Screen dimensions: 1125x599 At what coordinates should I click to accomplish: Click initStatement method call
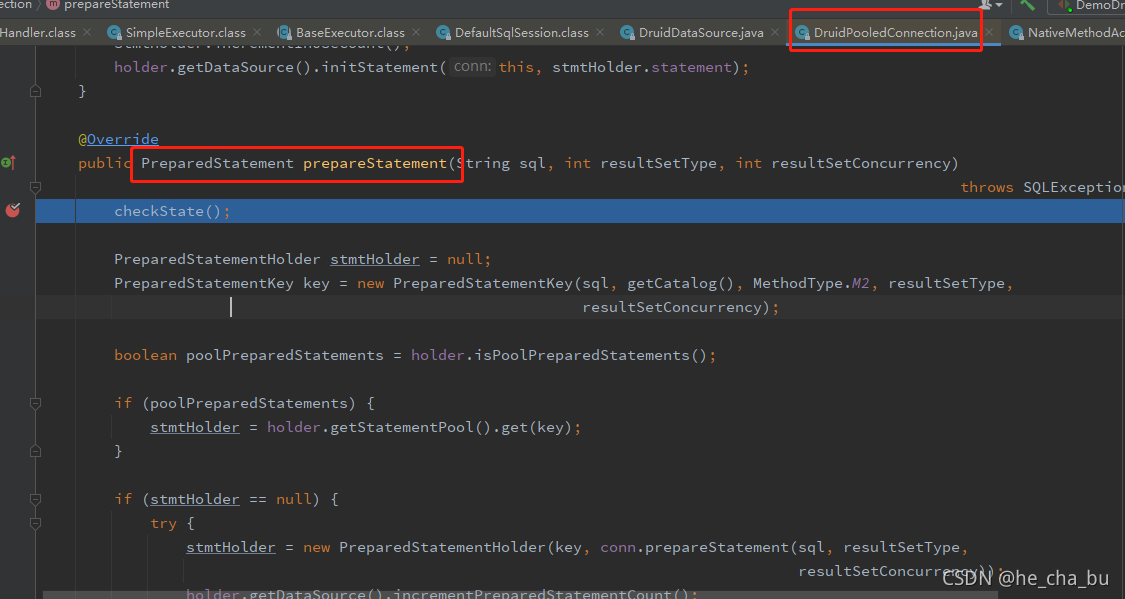pos(380,67)
